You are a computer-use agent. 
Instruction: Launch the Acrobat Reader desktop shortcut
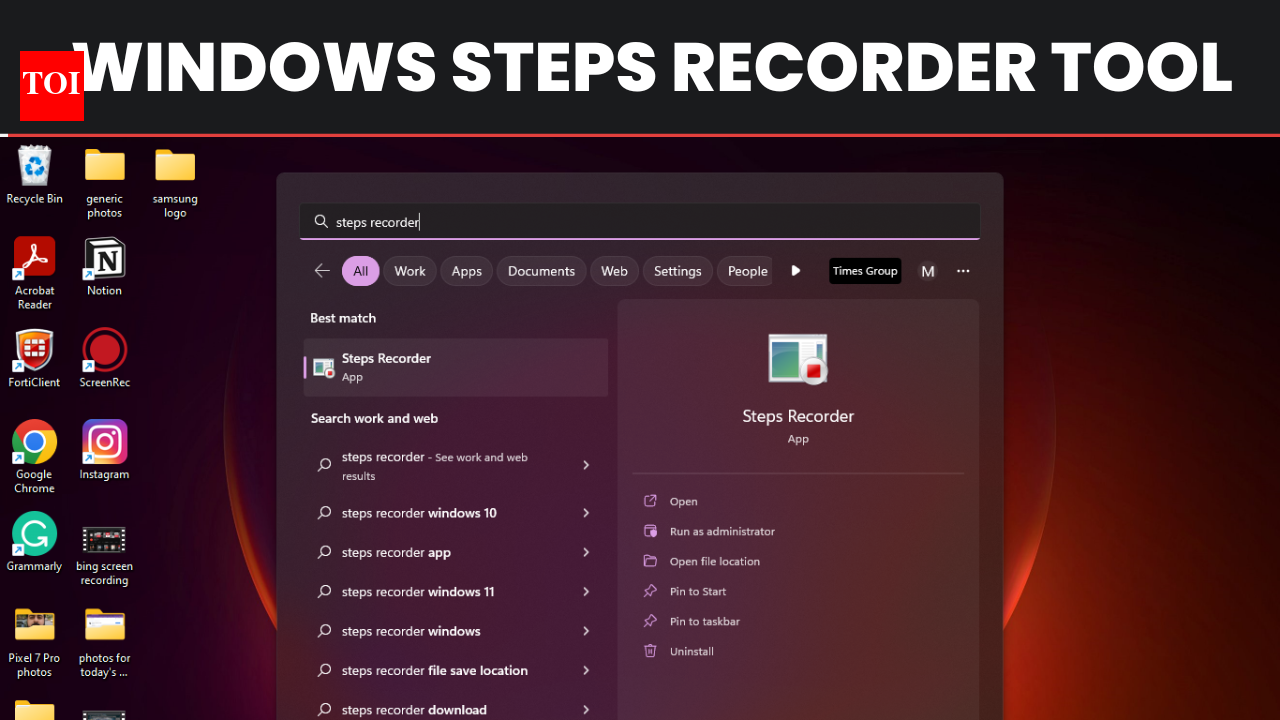(34, 273)
